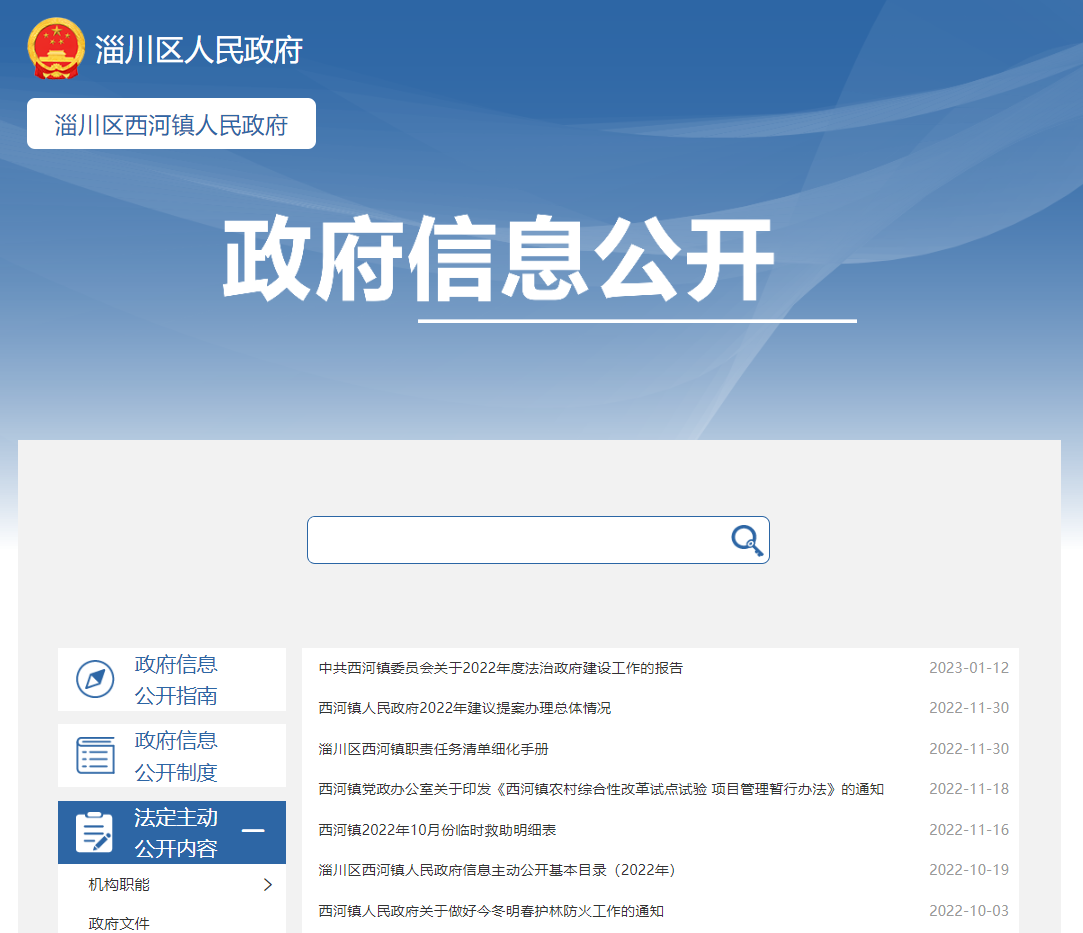Click the 淄川区西河镇人民政府 button
Image resolution: width=1083 pixels, height=933 pixels.
tap(171, 124)
